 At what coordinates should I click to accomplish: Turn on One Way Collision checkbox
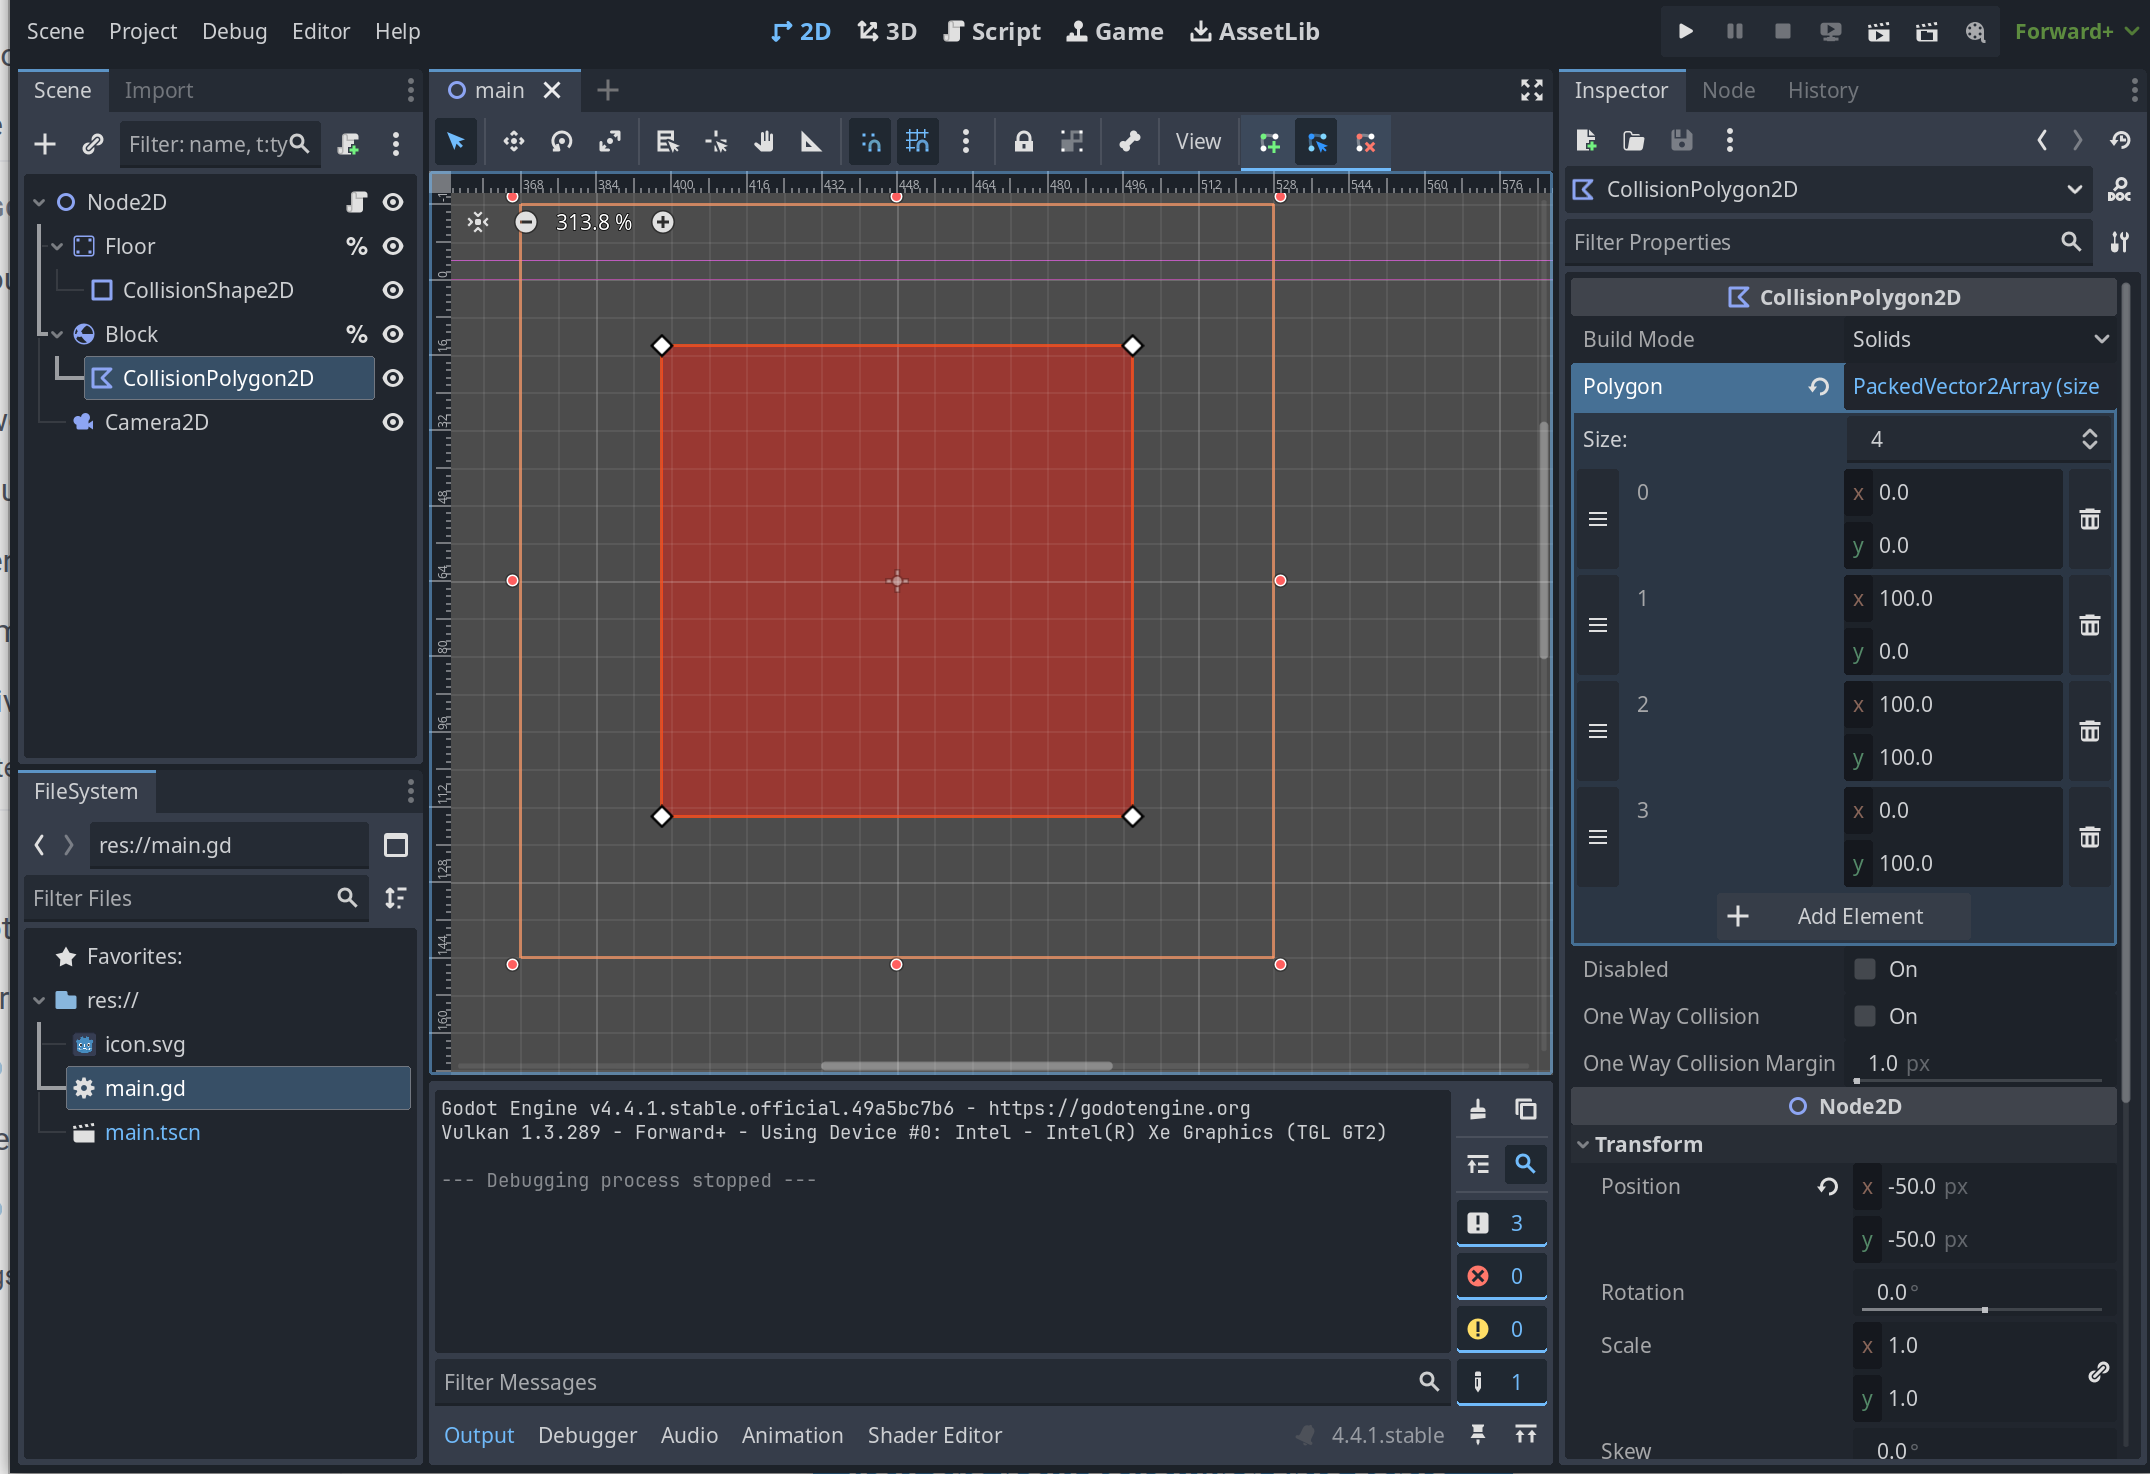[x=1865, y=1016]
